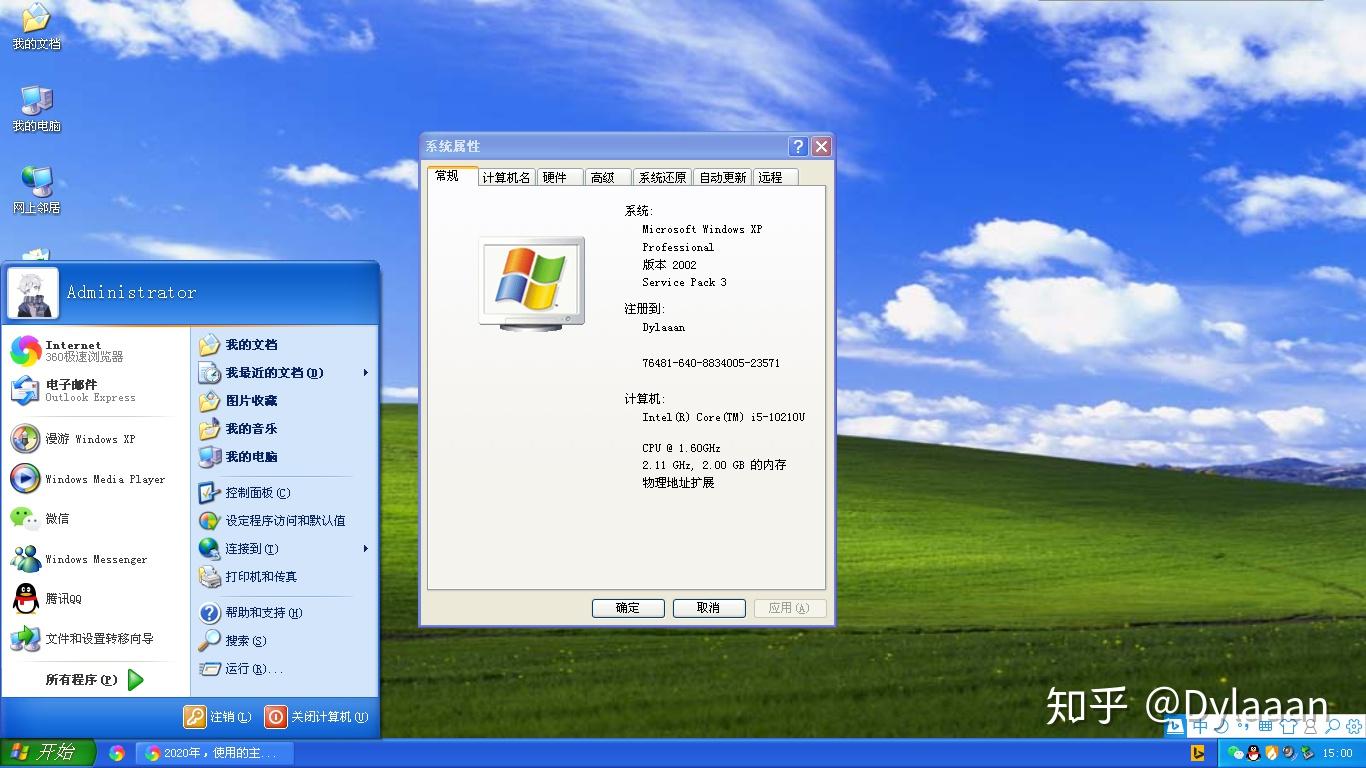Open 我的电脑 in Start menu
Screen dimensions: 1366x768
pyautogui.click(x=284, y=457)
